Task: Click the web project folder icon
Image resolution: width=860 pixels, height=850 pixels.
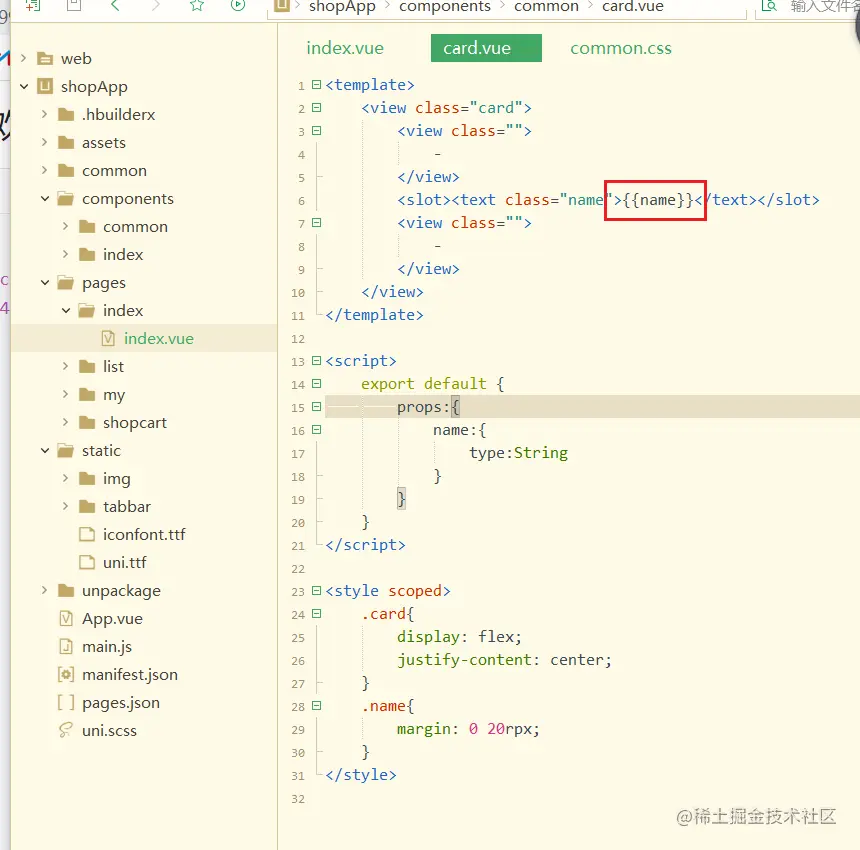Action: tap(44, 58)
